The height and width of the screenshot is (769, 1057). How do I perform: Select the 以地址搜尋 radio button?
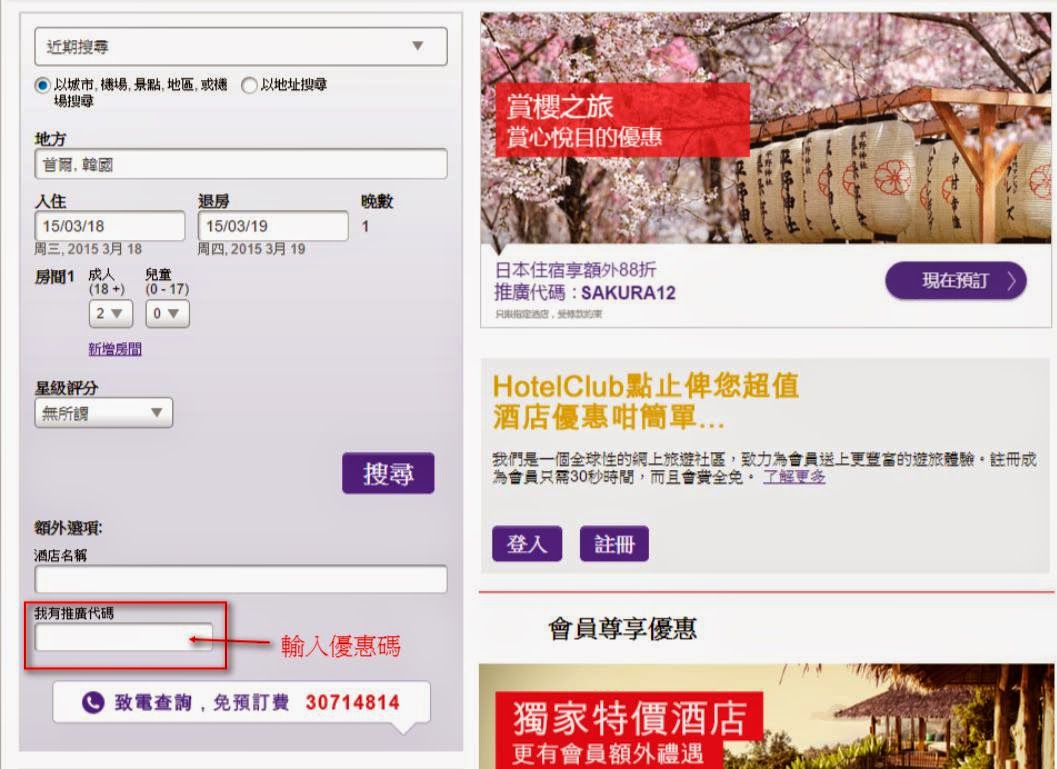tap(249, 86)
